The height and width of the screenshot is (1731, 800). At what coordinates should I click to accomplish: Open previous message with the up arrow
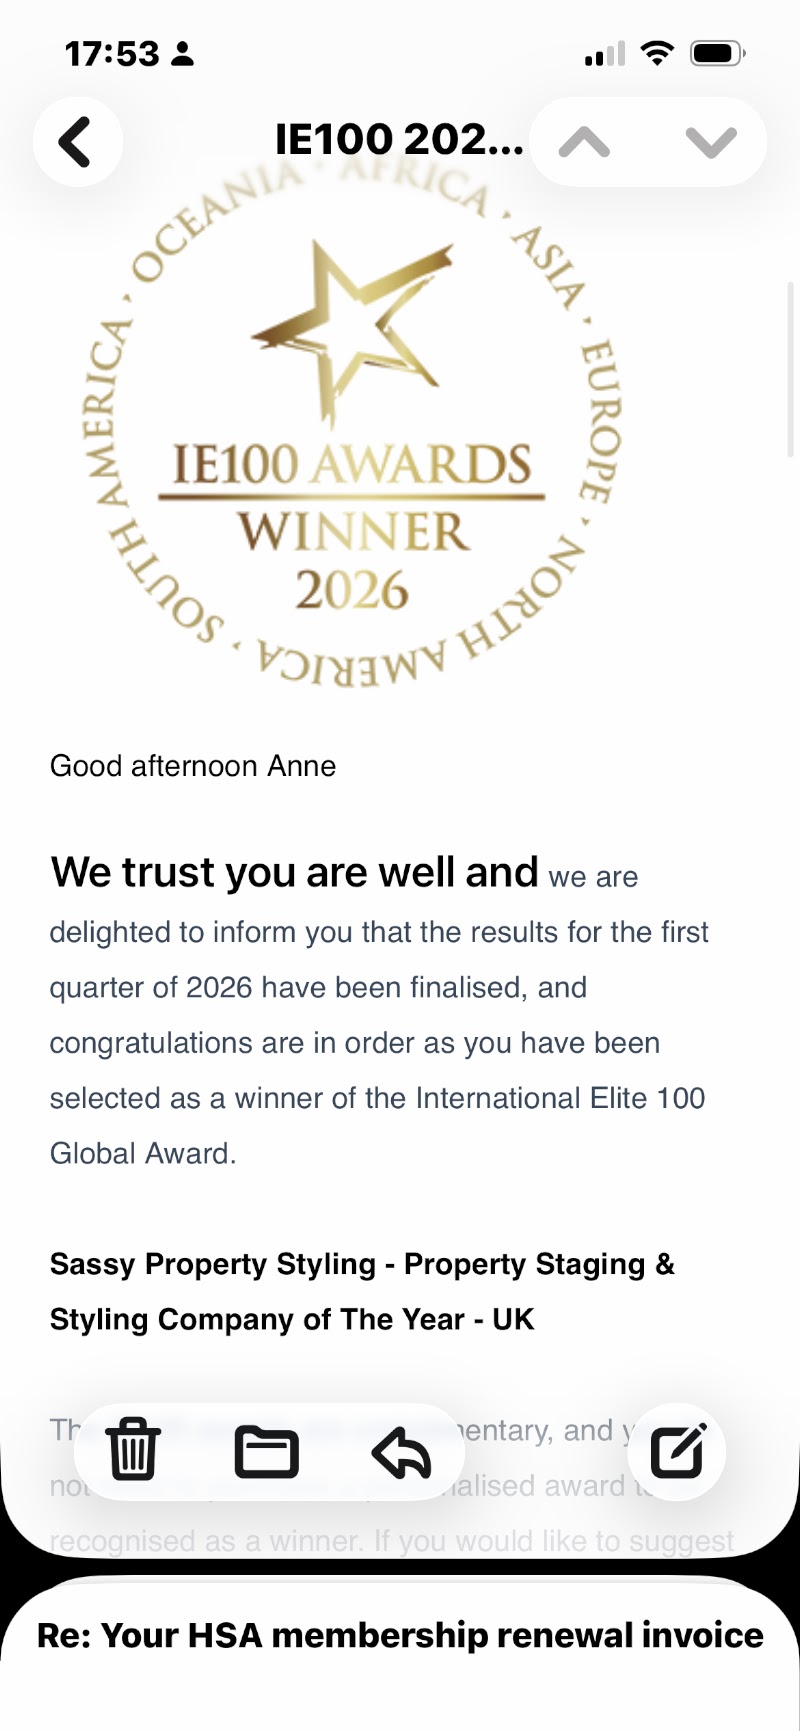pos(584,142)
